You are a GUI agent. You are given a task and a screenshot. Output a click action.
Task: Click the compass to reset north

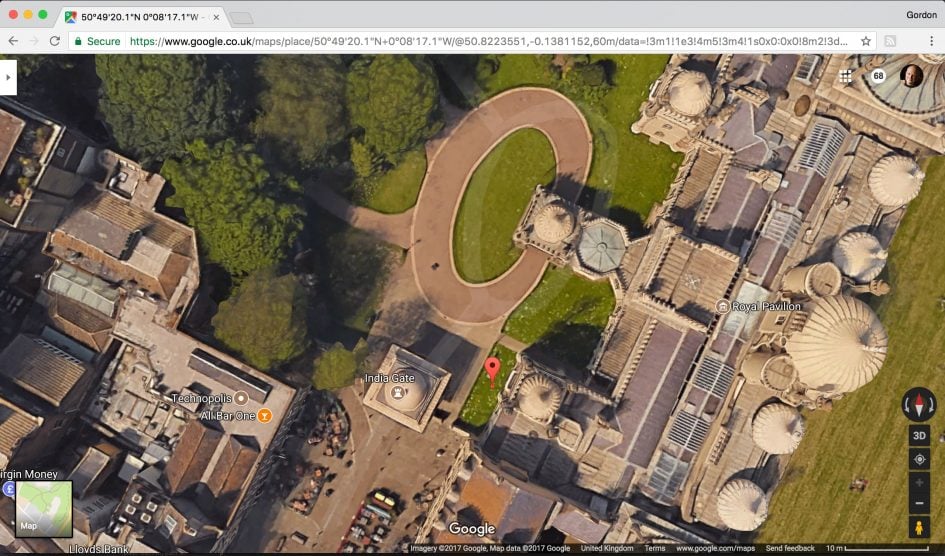pos(919,404)
